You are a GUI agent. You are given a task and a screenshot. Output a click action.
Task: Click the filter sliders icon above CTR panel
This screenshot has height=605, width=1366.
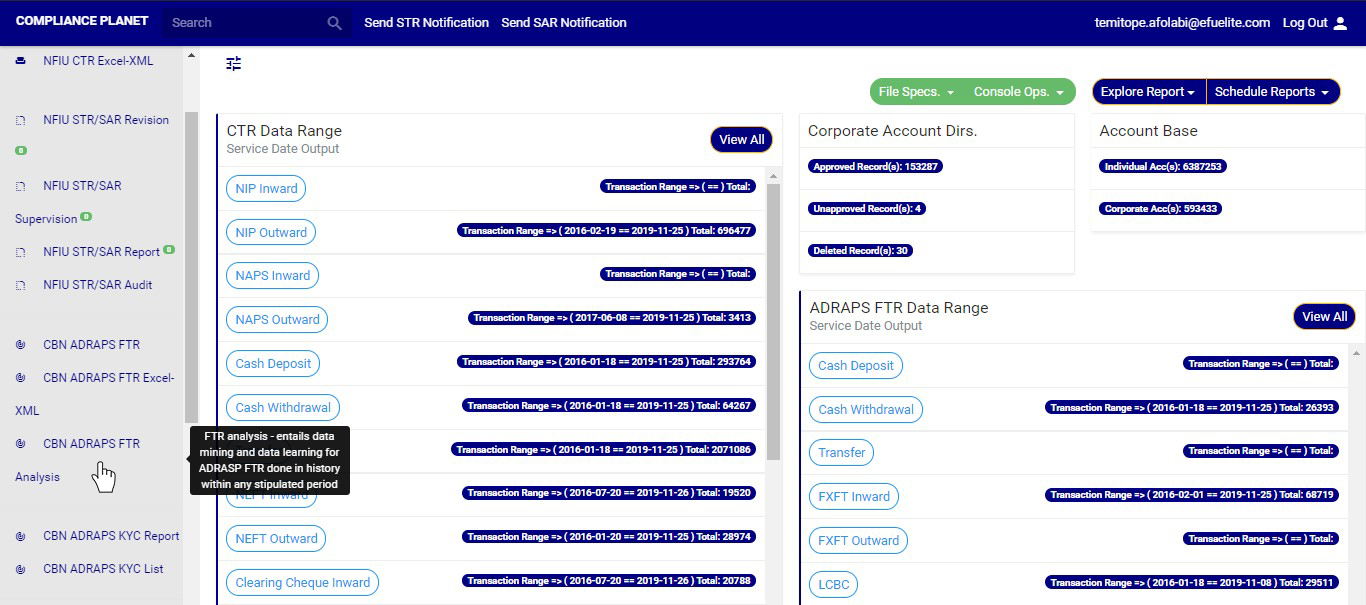pyautogui.click(x=233, y=64)
